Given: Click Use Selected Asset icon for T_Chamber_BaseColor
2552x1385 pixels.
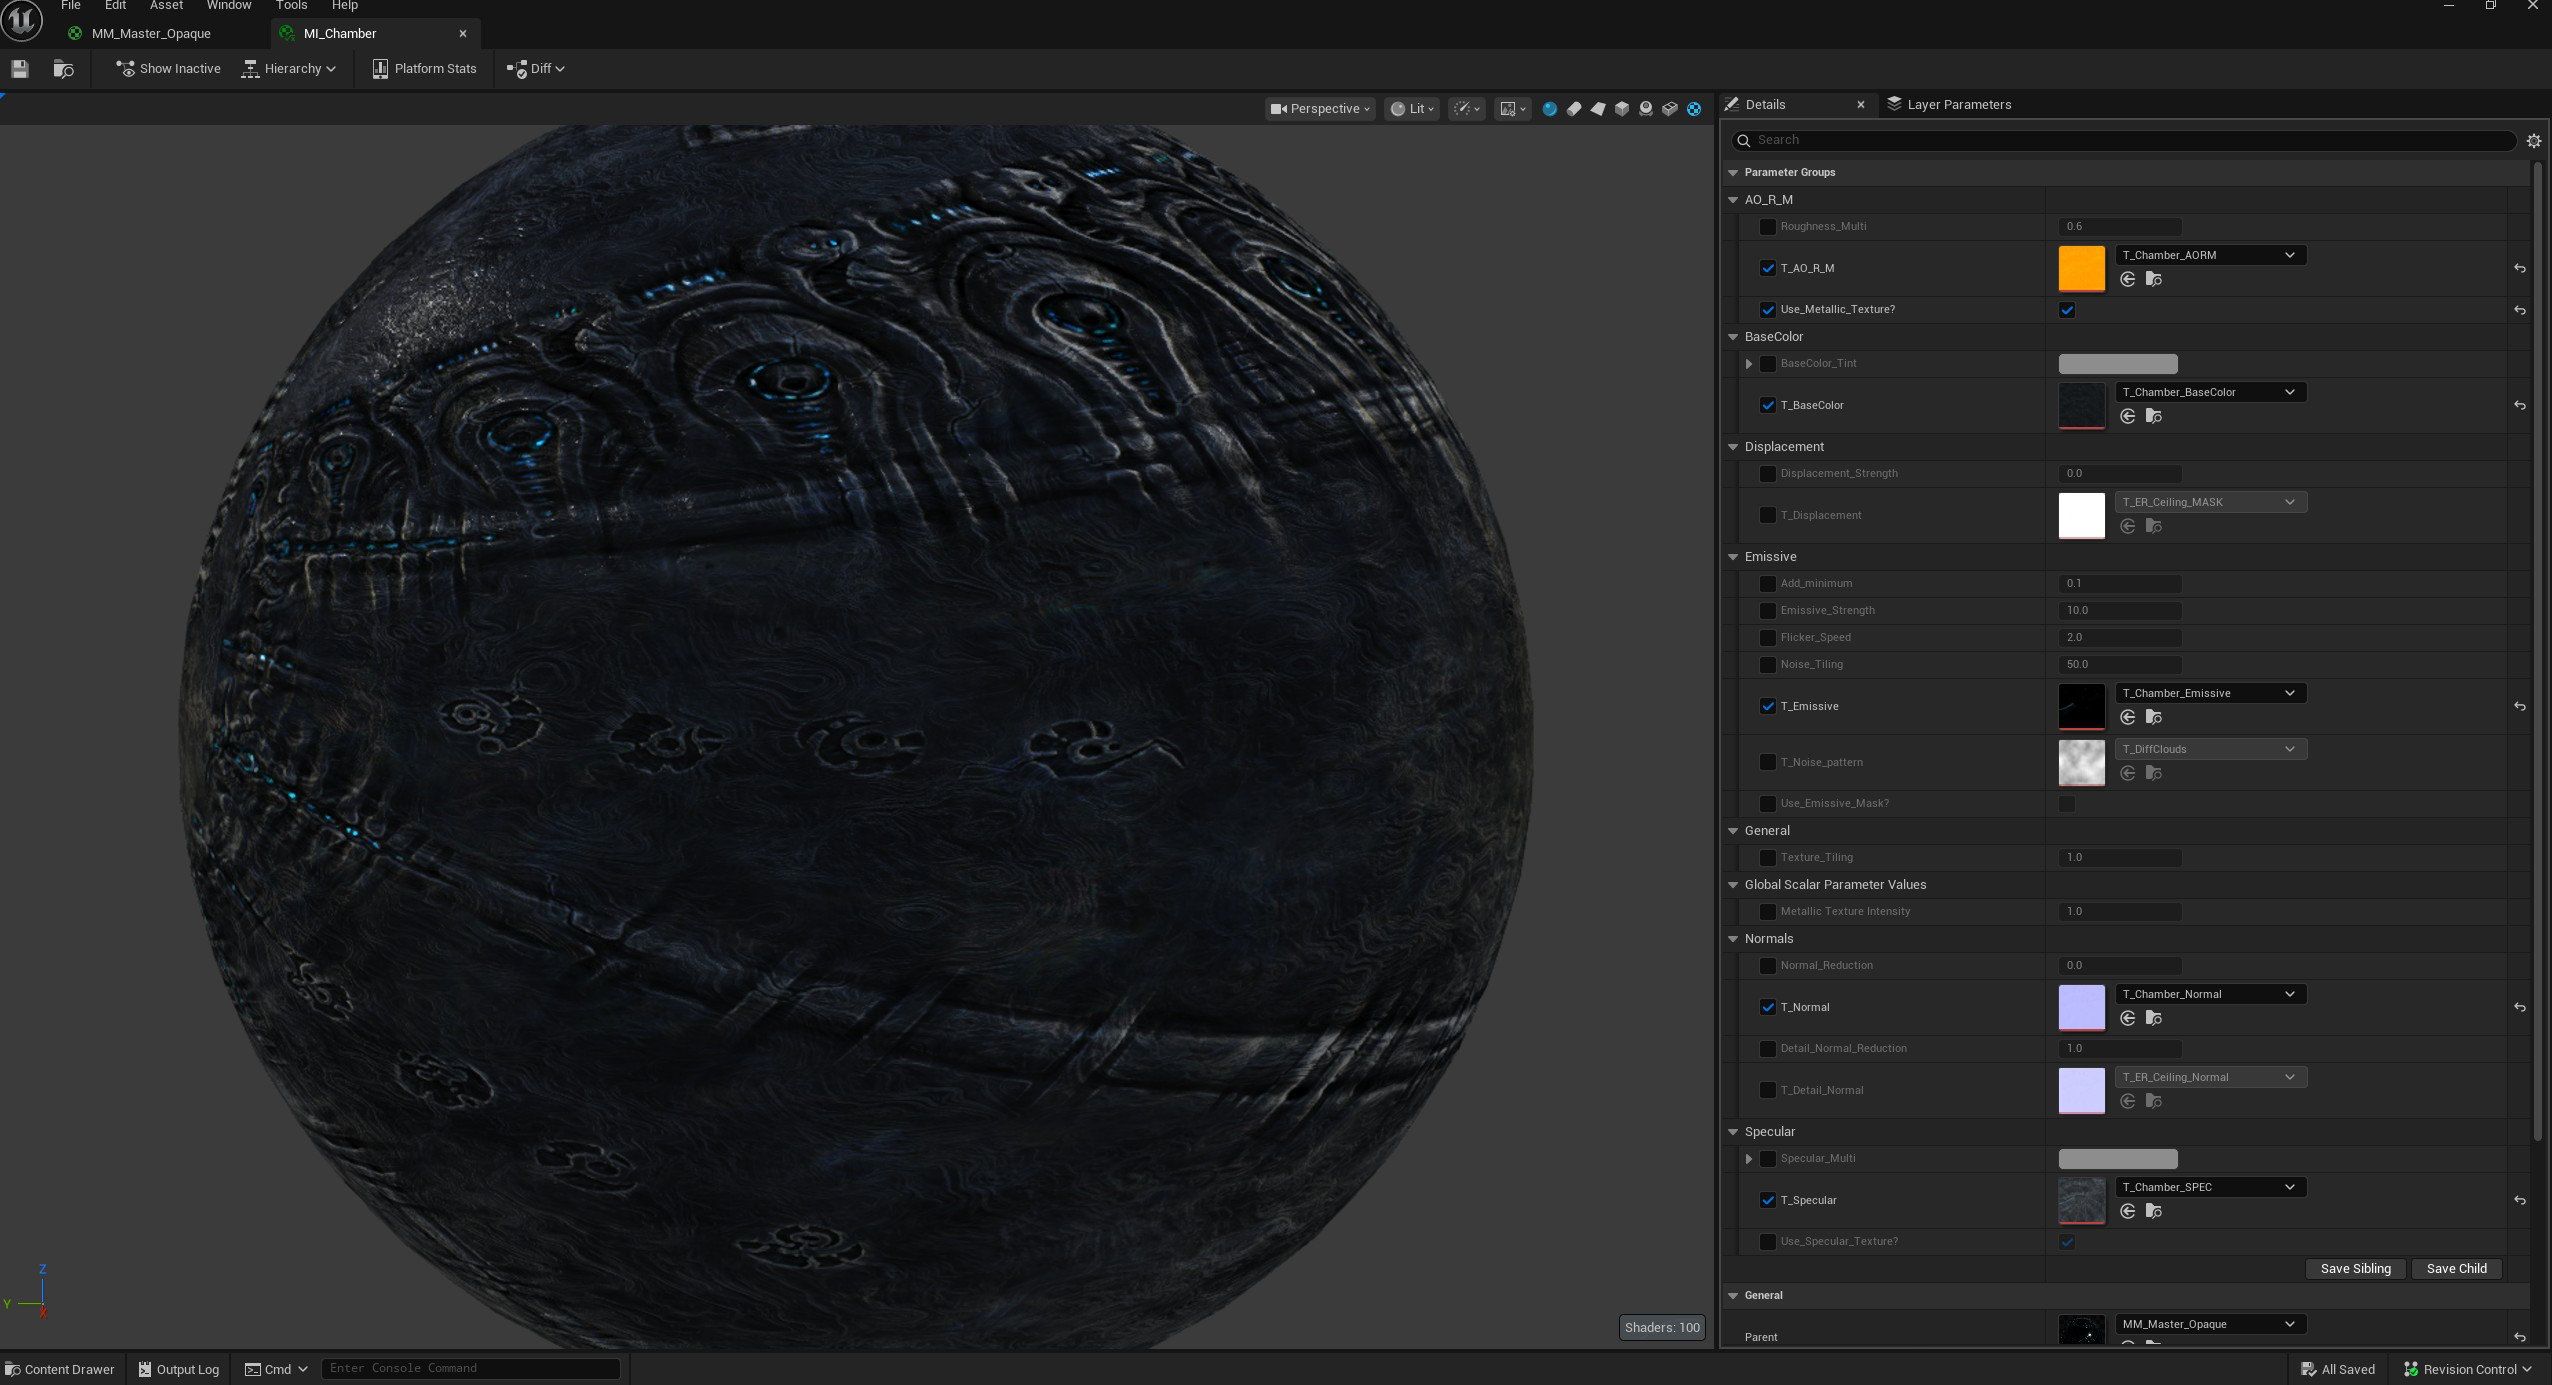Looking at the screenshot, I should pyautogui.click(x=2127, y=416).
